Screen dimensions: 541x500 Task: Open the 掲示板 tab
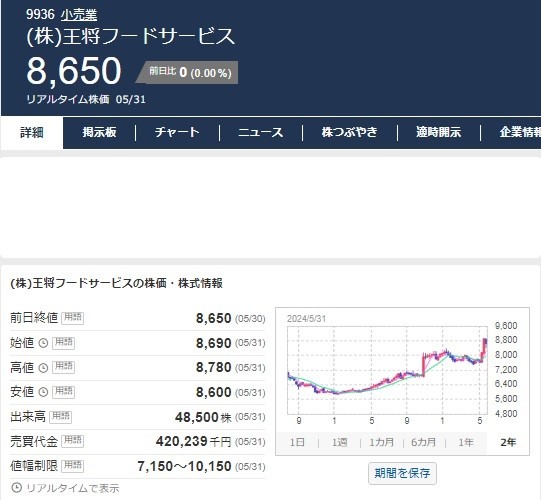coord(99,132)
